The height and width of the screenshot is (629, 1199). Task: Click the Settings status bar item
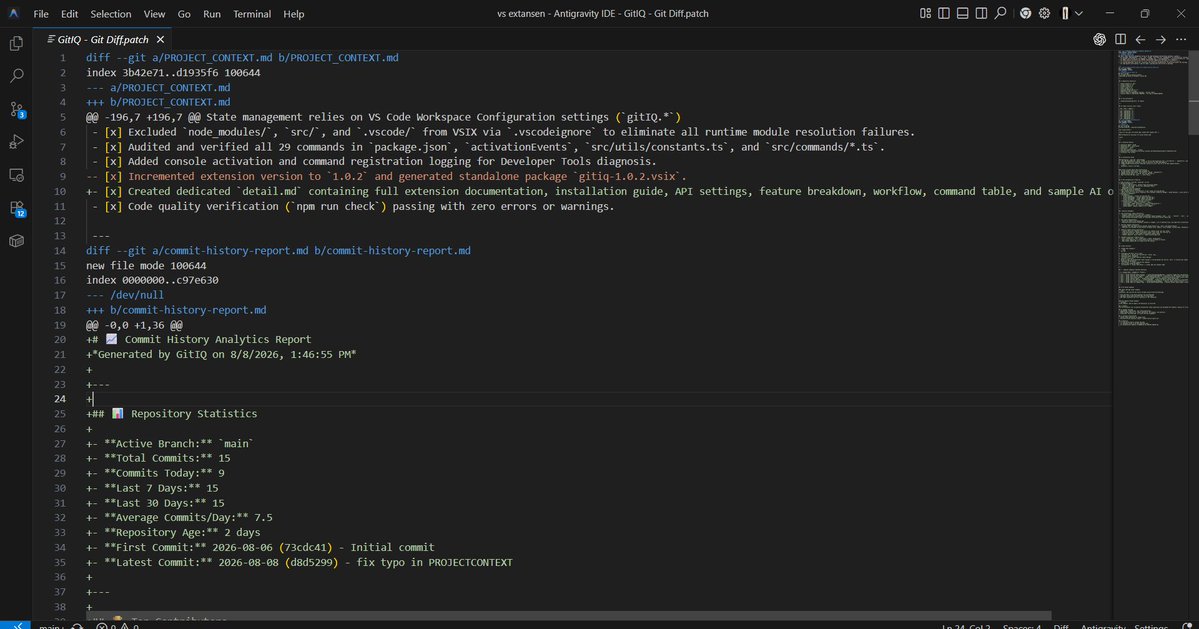[1150, 626]
